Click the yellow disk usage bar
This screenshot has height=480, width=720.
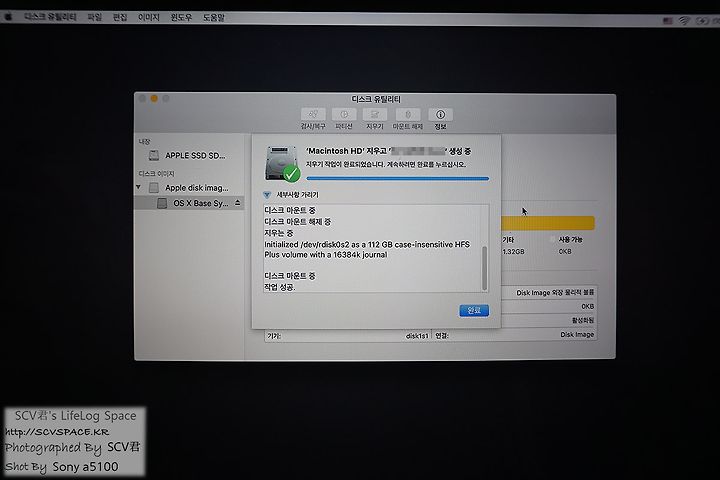(x=547, y=223)
